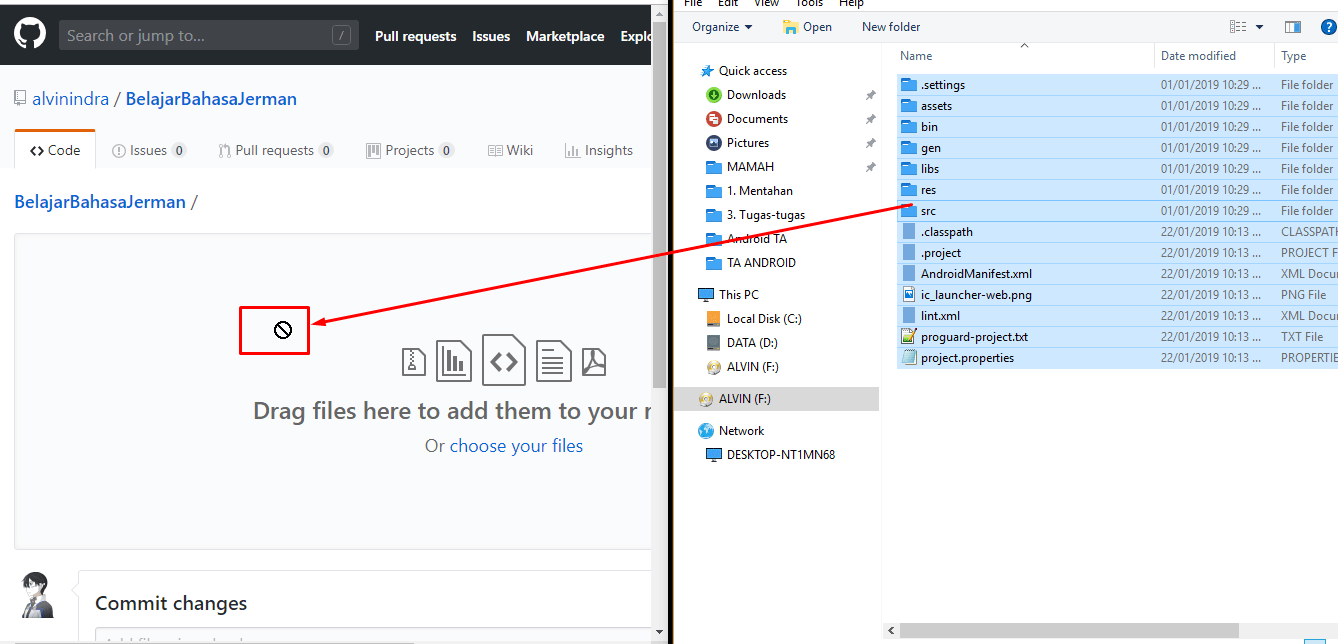Open the Tools menu
The width and height of the screenshot is (1338, 644).
tap(809, 4)
